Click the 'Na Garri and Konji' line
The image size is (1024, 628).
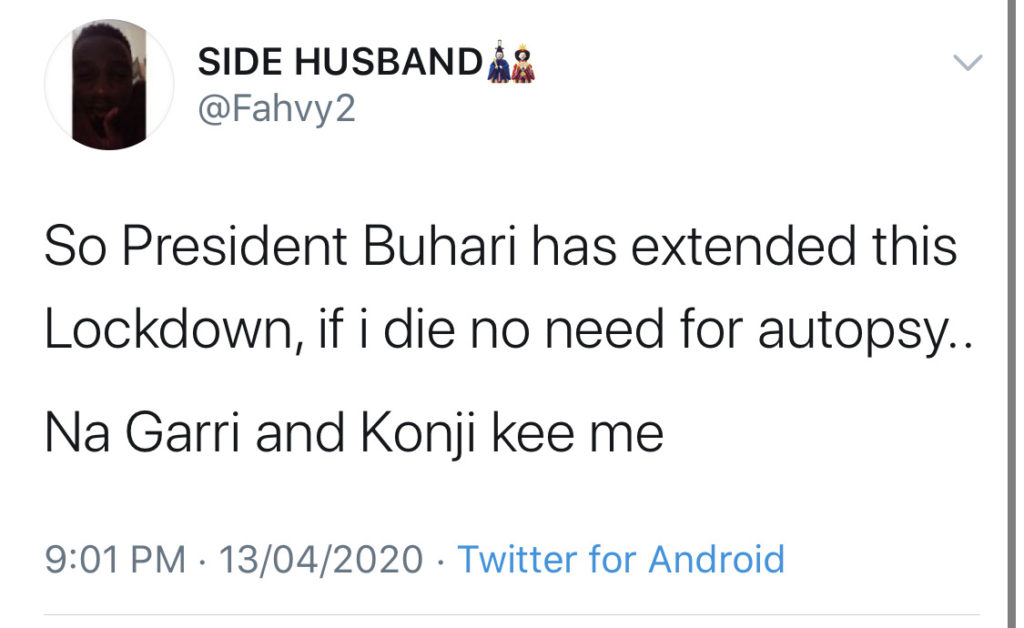[x=354, y=435]
